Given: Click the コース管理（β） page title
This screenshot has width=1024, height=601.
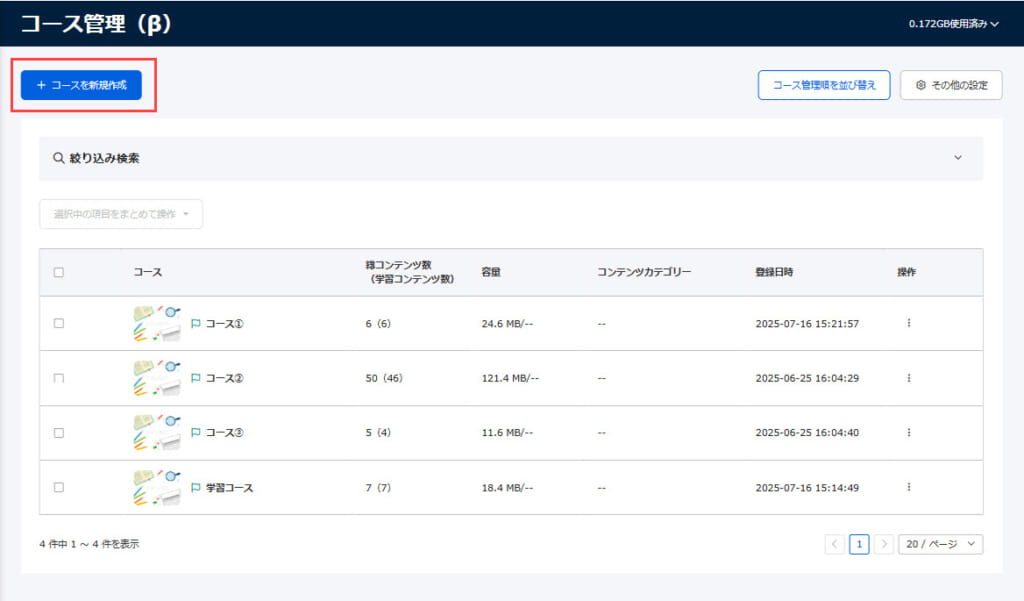Looking at the screenshot, I should [x=96, y=24].
